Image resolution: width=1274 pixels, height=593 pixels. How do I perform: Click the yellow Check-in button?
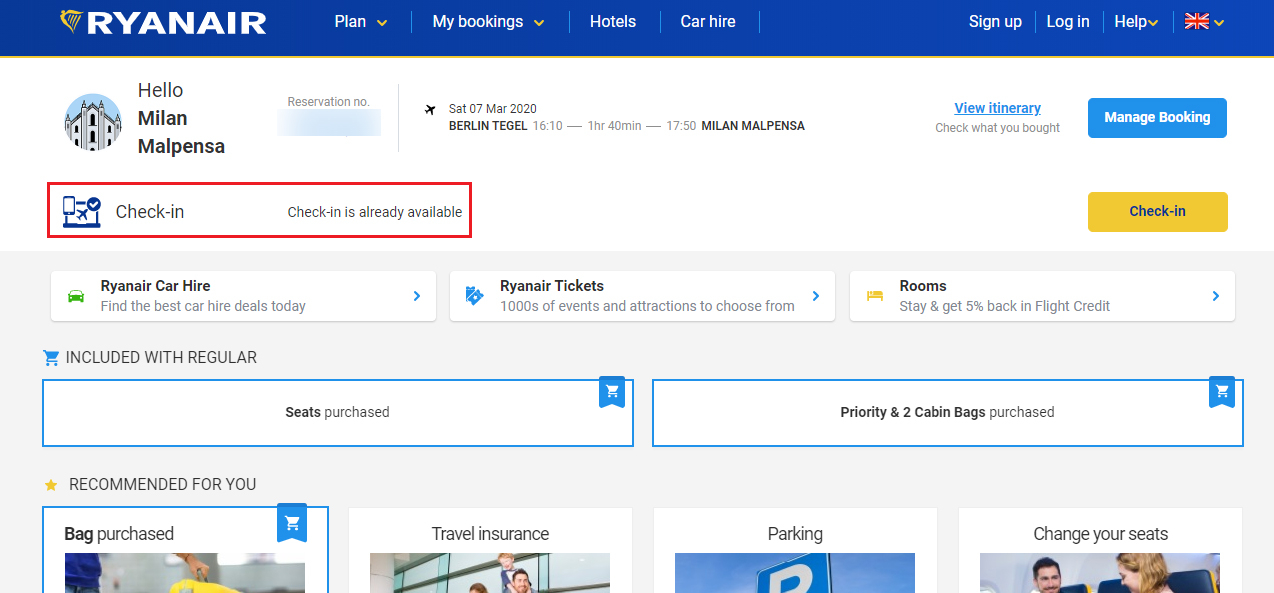[x=1157, y=211]
